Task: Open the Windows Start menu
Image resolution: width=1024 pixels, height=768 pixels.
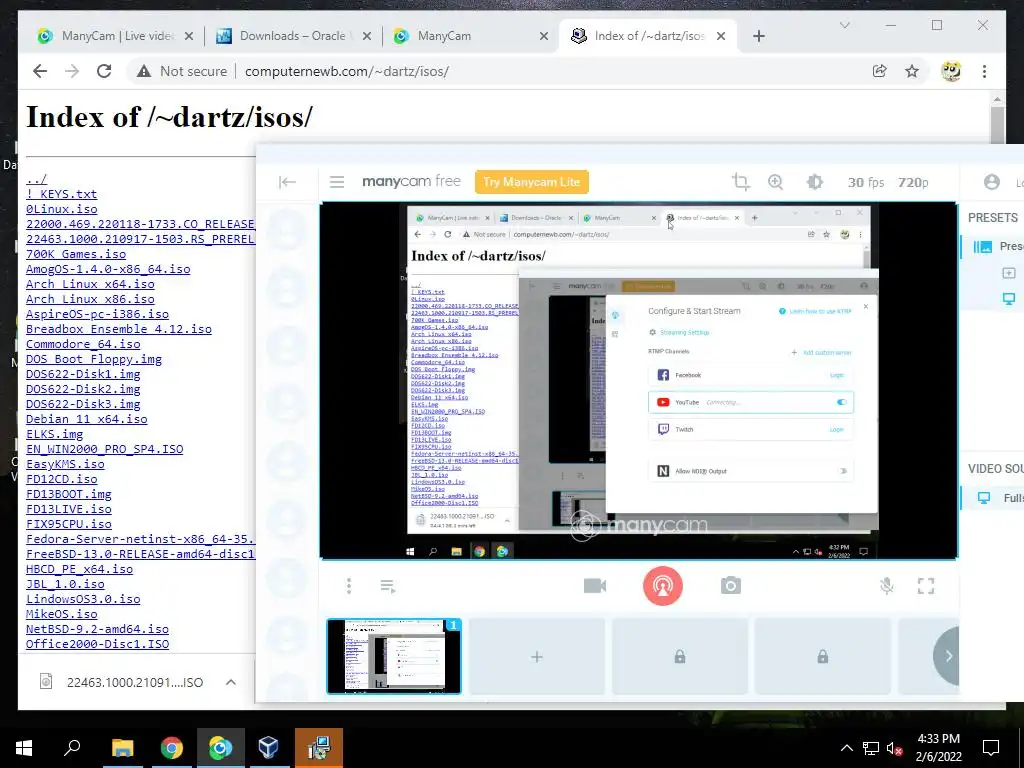Action: [x=24, y=748]
